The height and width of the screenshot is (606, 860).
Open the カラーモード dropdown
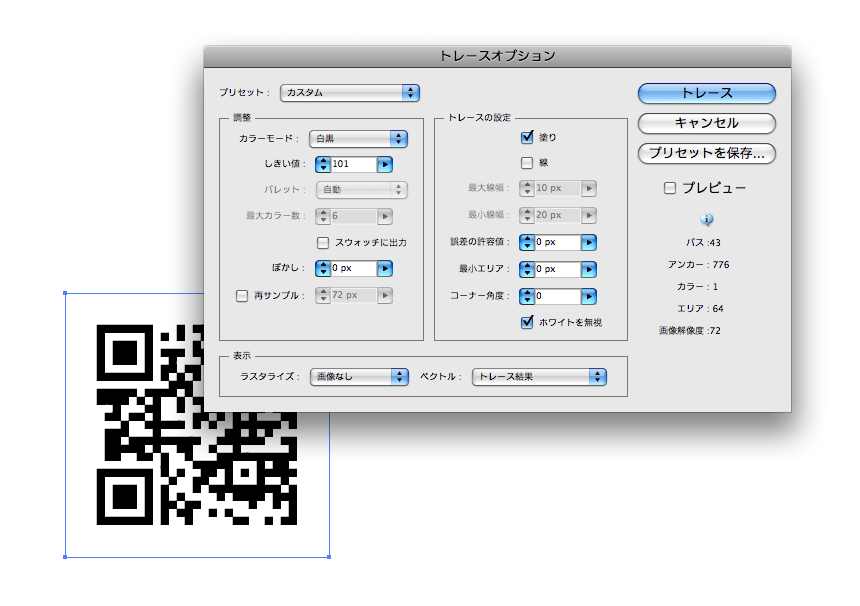[359, 138]
